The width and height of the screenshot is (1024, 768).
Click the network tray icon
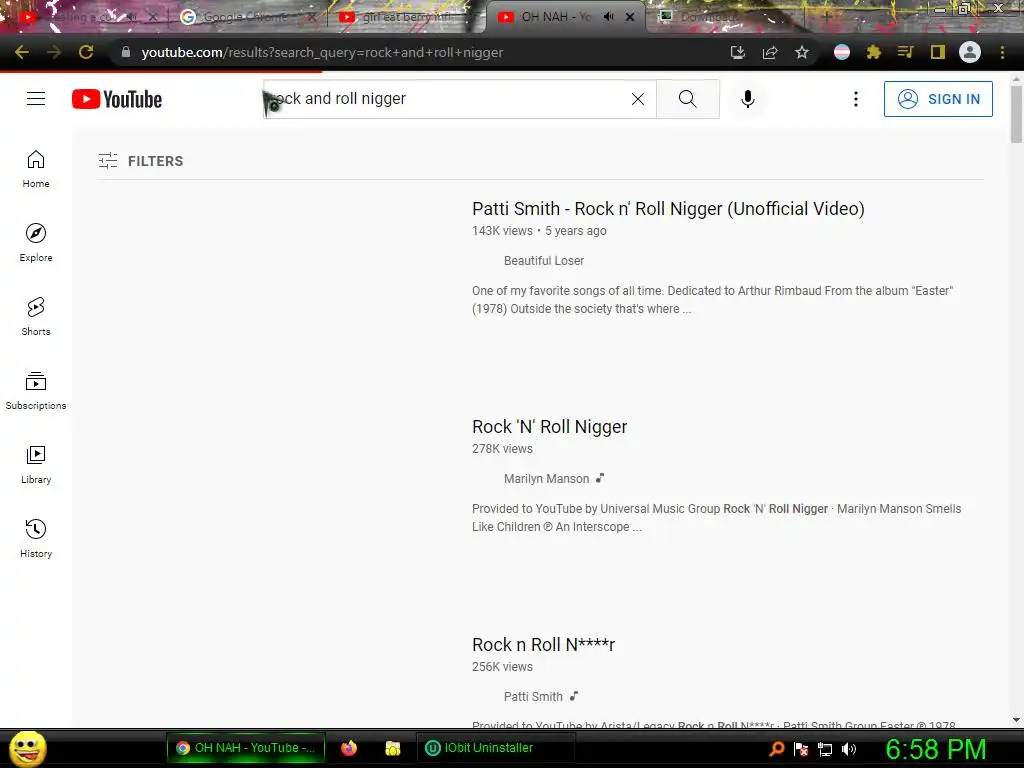click(x=825, y=749)
